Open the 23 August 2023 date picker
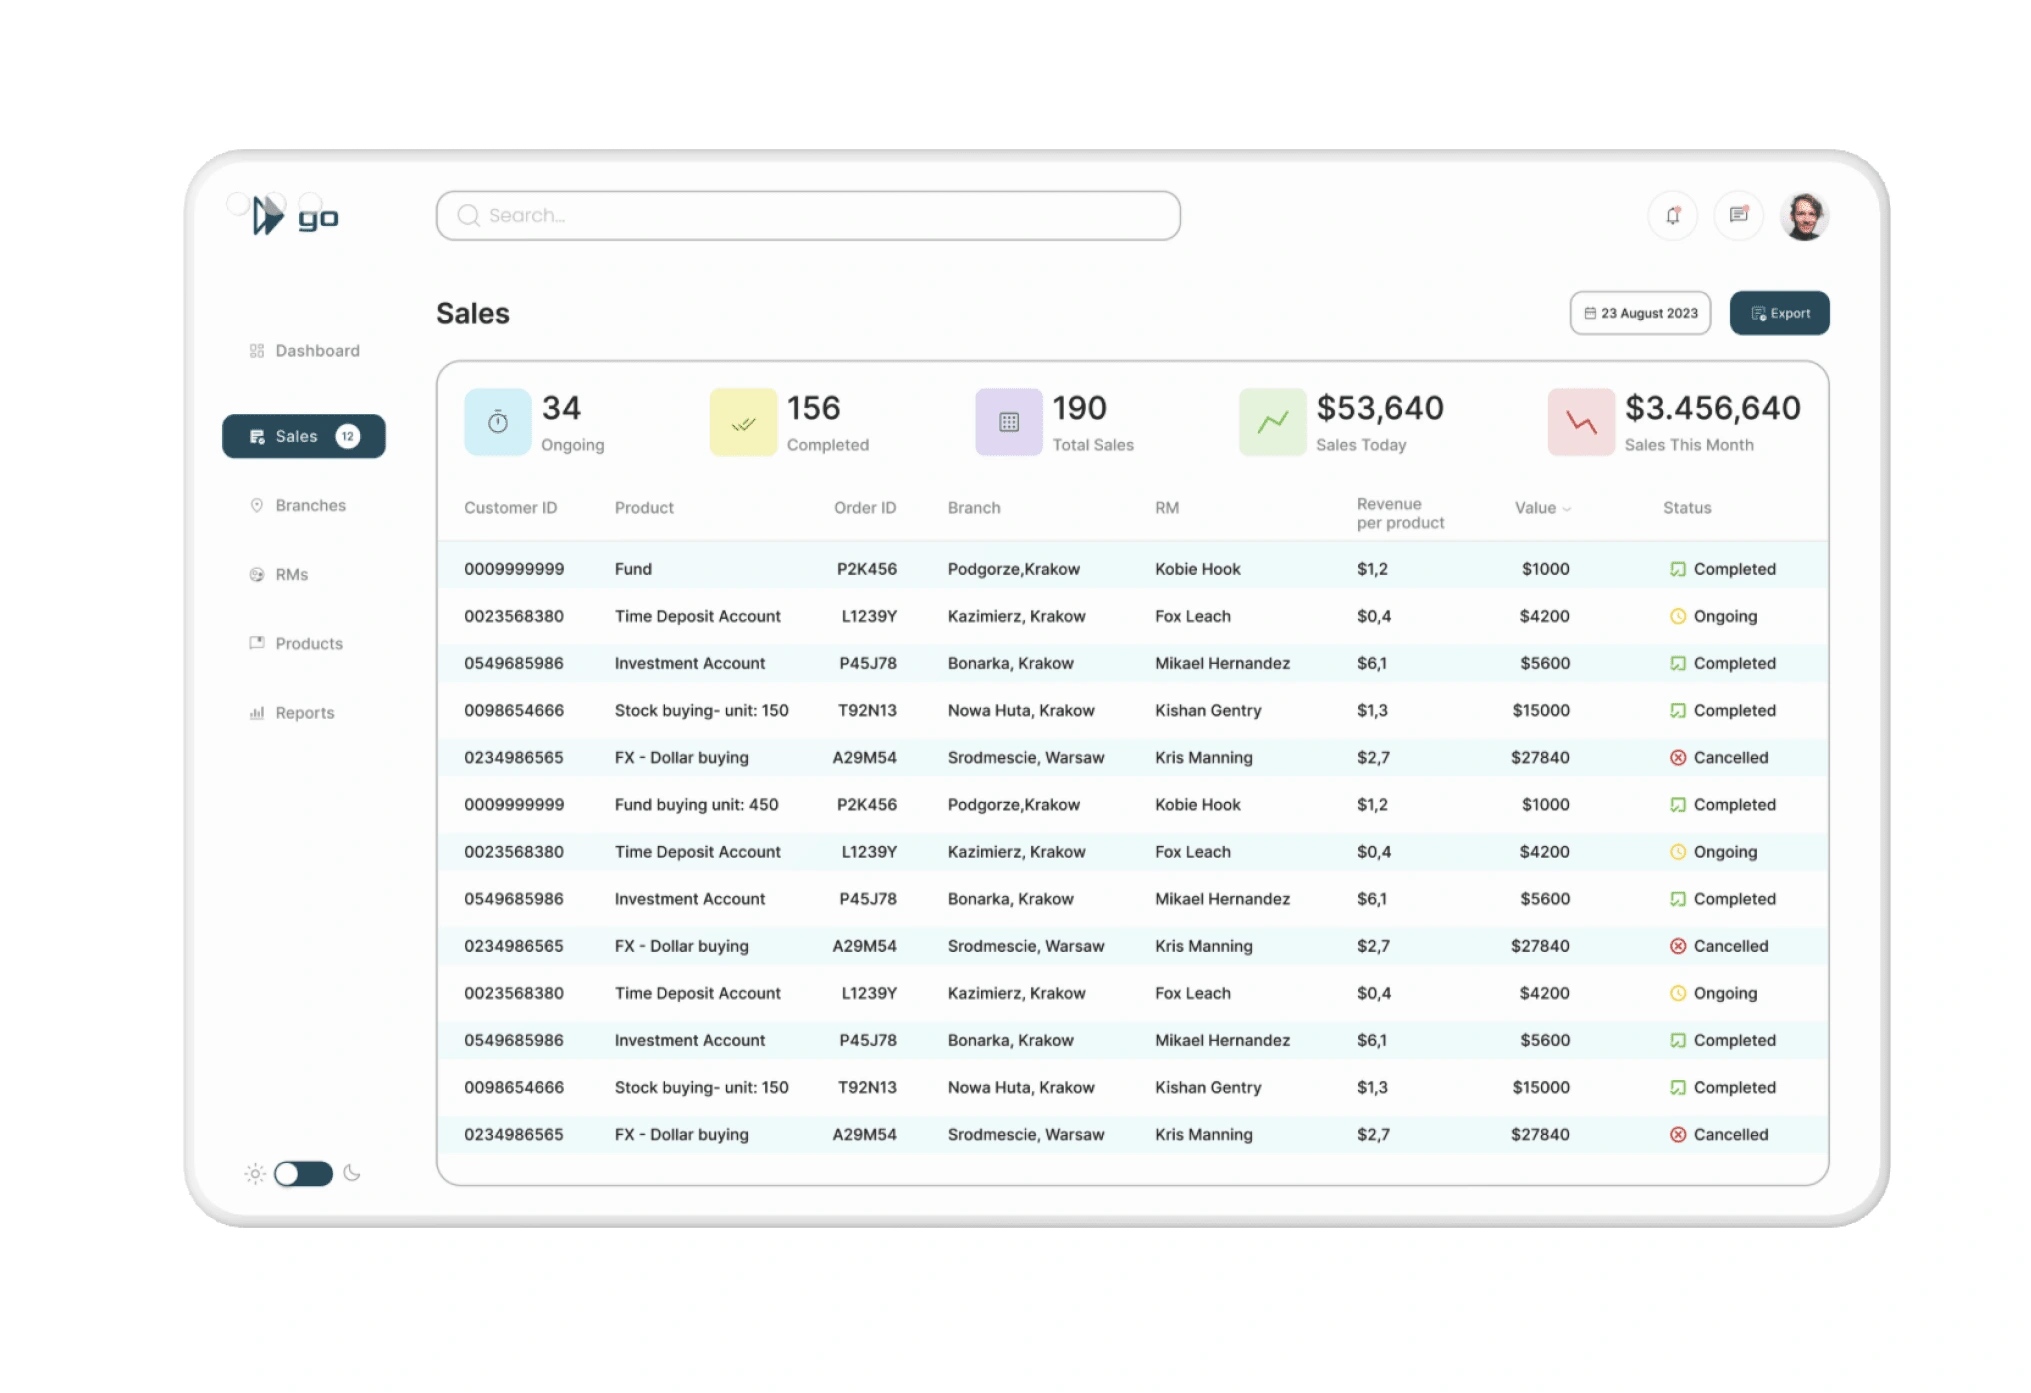 click(1640, 313)
